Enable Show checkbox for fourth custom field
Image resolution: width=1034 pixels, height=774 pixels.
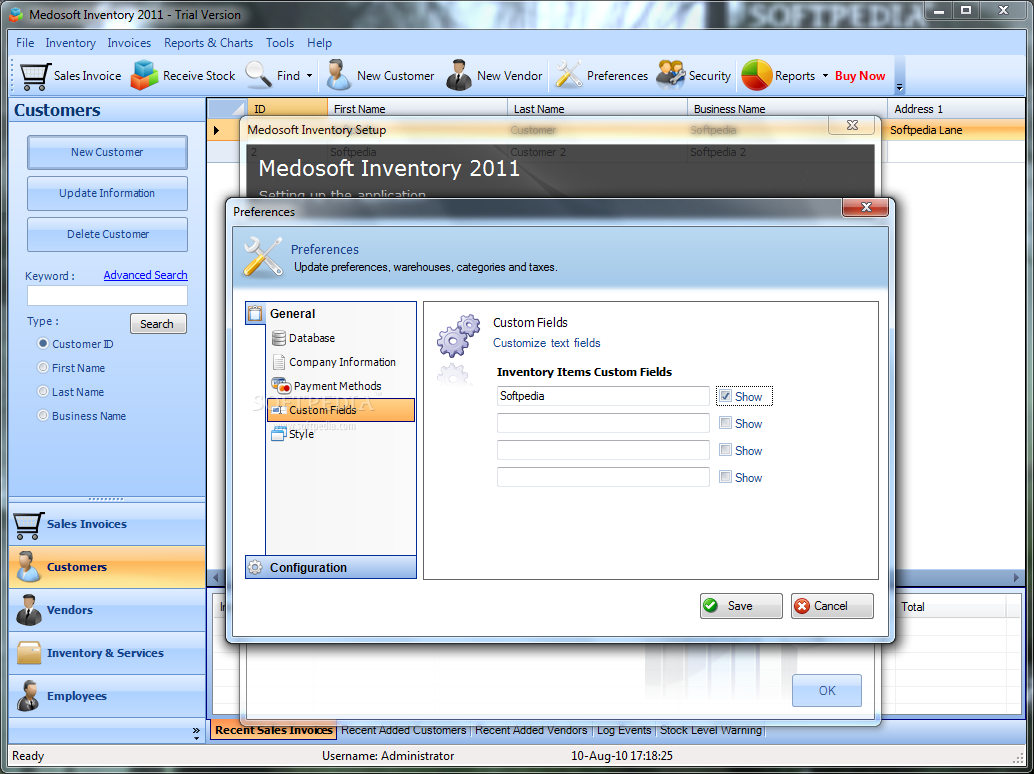tap(725, 477)
